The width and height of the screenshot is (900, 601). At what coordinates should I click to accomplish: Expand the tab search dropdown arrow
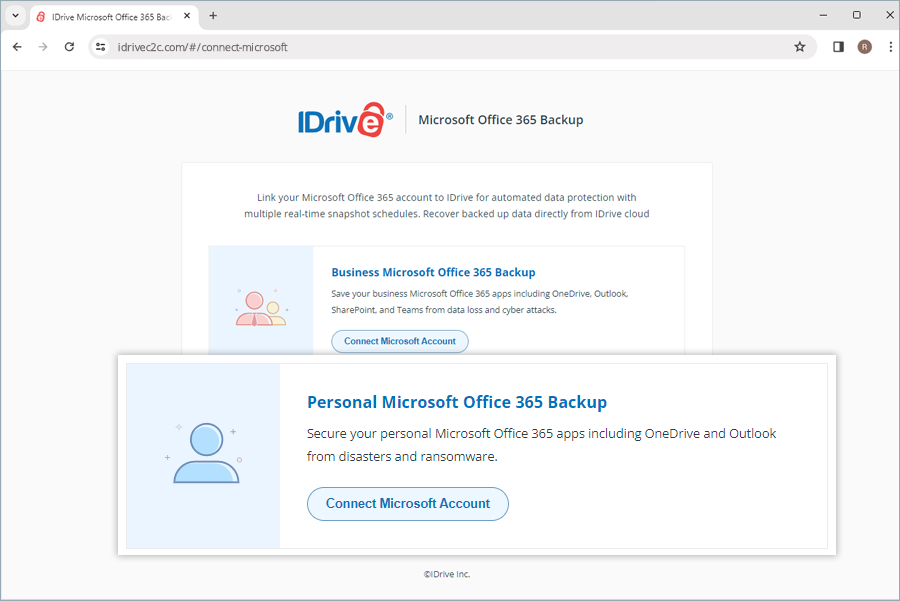pyautogui.click(x=15, y=16)
